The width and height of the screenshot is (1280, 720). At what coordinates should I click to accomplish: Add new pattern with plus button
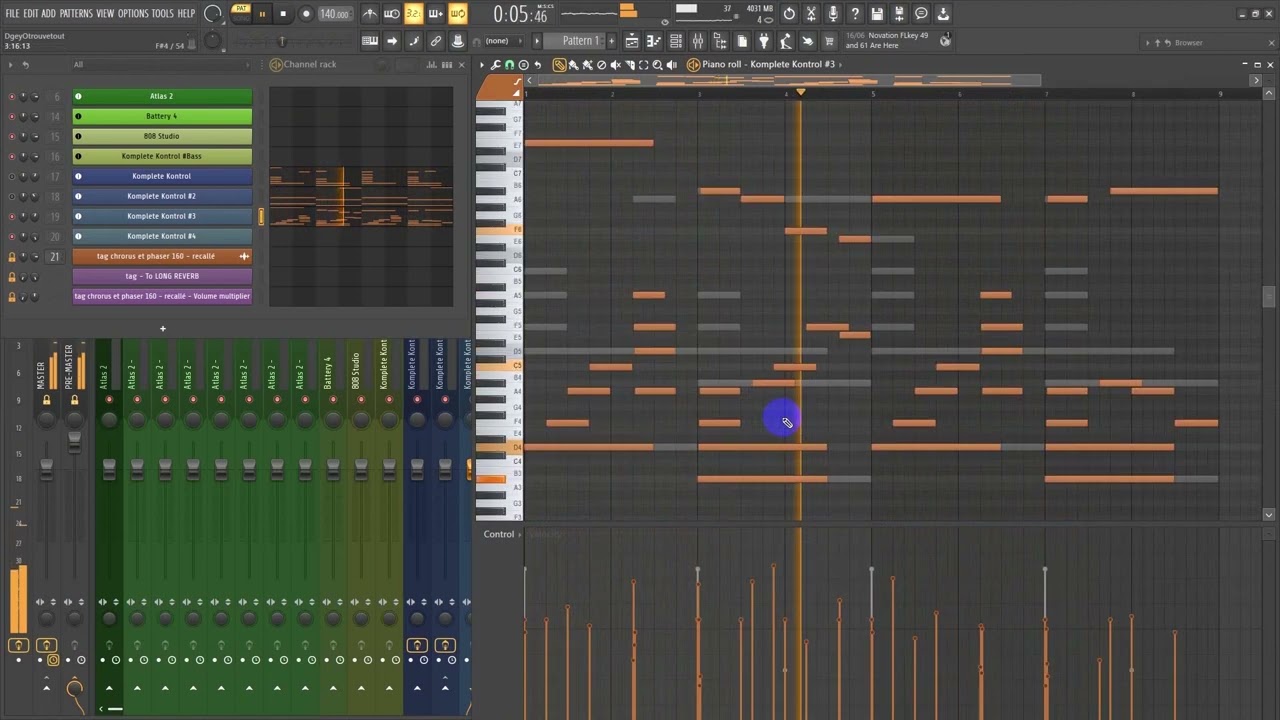pos(611,41)
